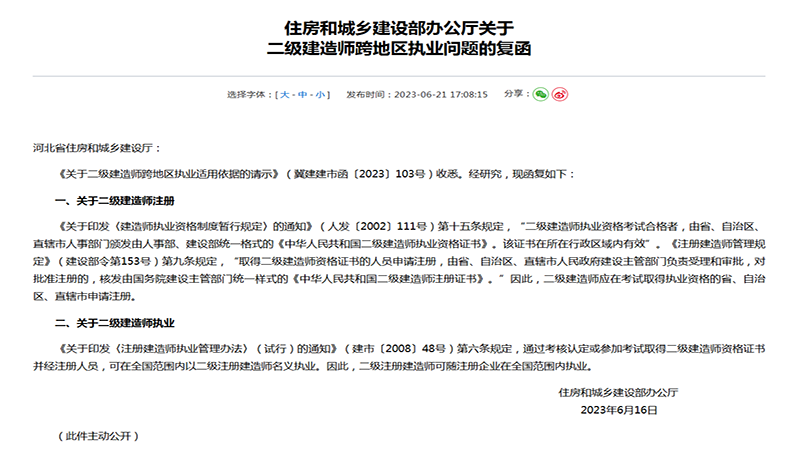This screenshot has height=450, width=800.
Task: Click the signing date 2023年6月16日
Action: (618, 410)
